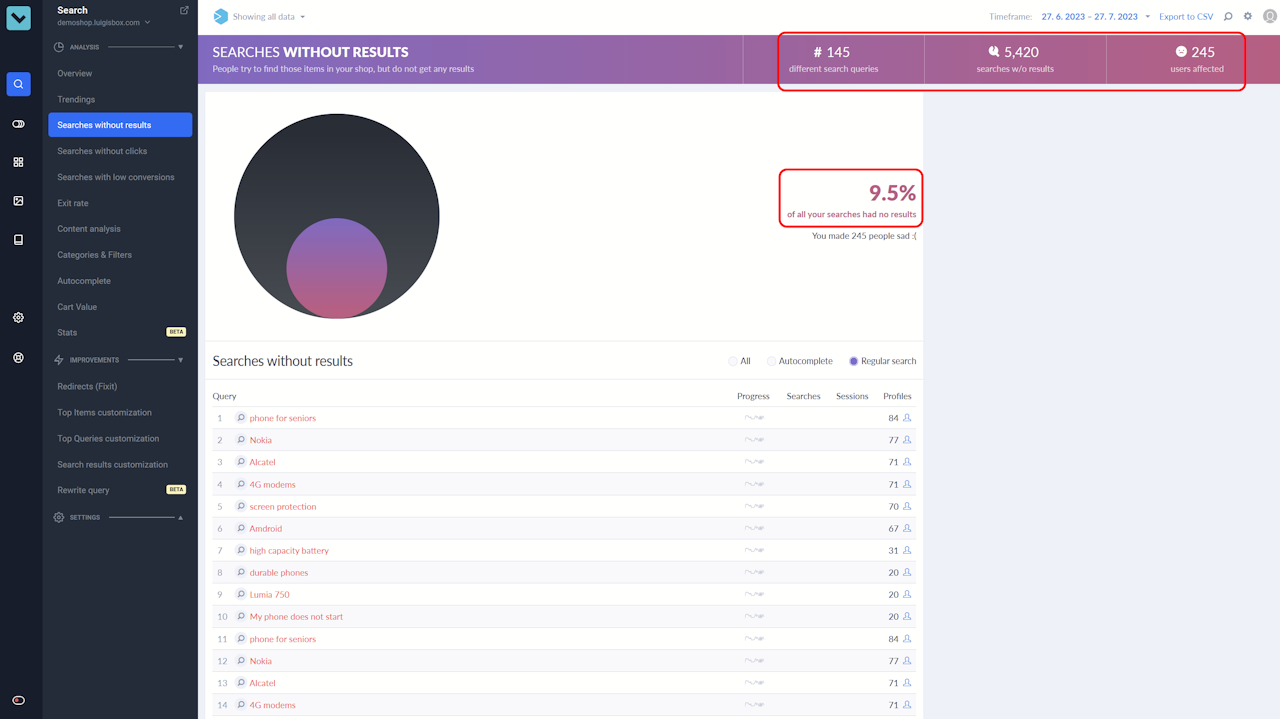1280x719 pixels.
Task: Open external link icon beside Search title
Action: click(x=184, y=10)
